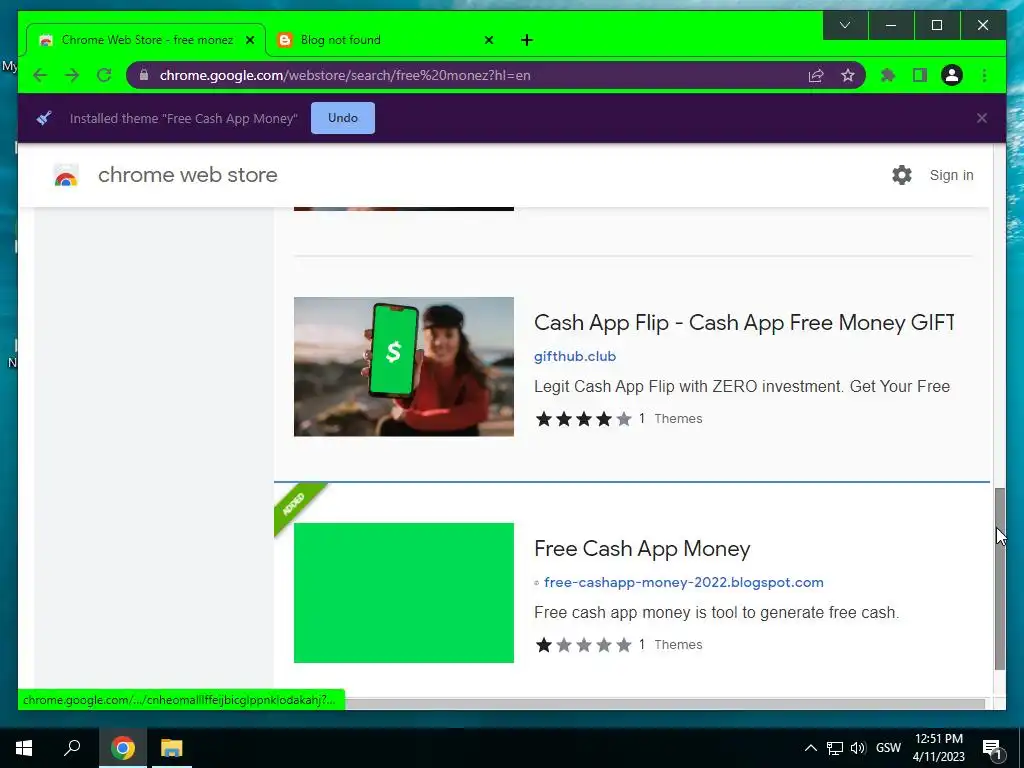This screenshot has height=768, width=1024.
Task: Open Windows taskbar search
Action: click(72, 748)
